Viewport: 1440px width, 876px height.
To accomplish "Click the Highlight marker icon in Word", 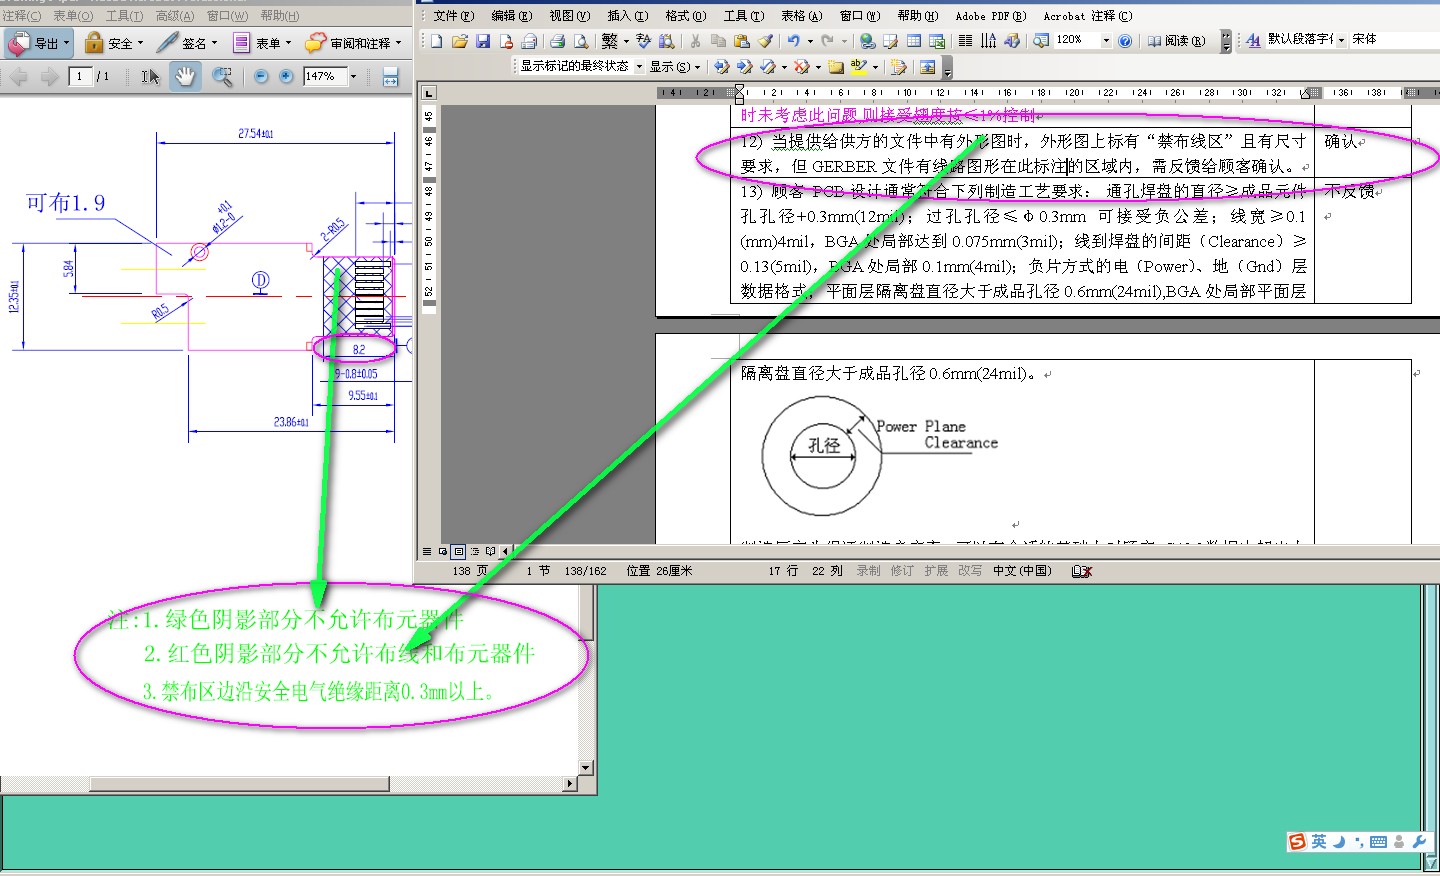I will (x=858, y=67).
